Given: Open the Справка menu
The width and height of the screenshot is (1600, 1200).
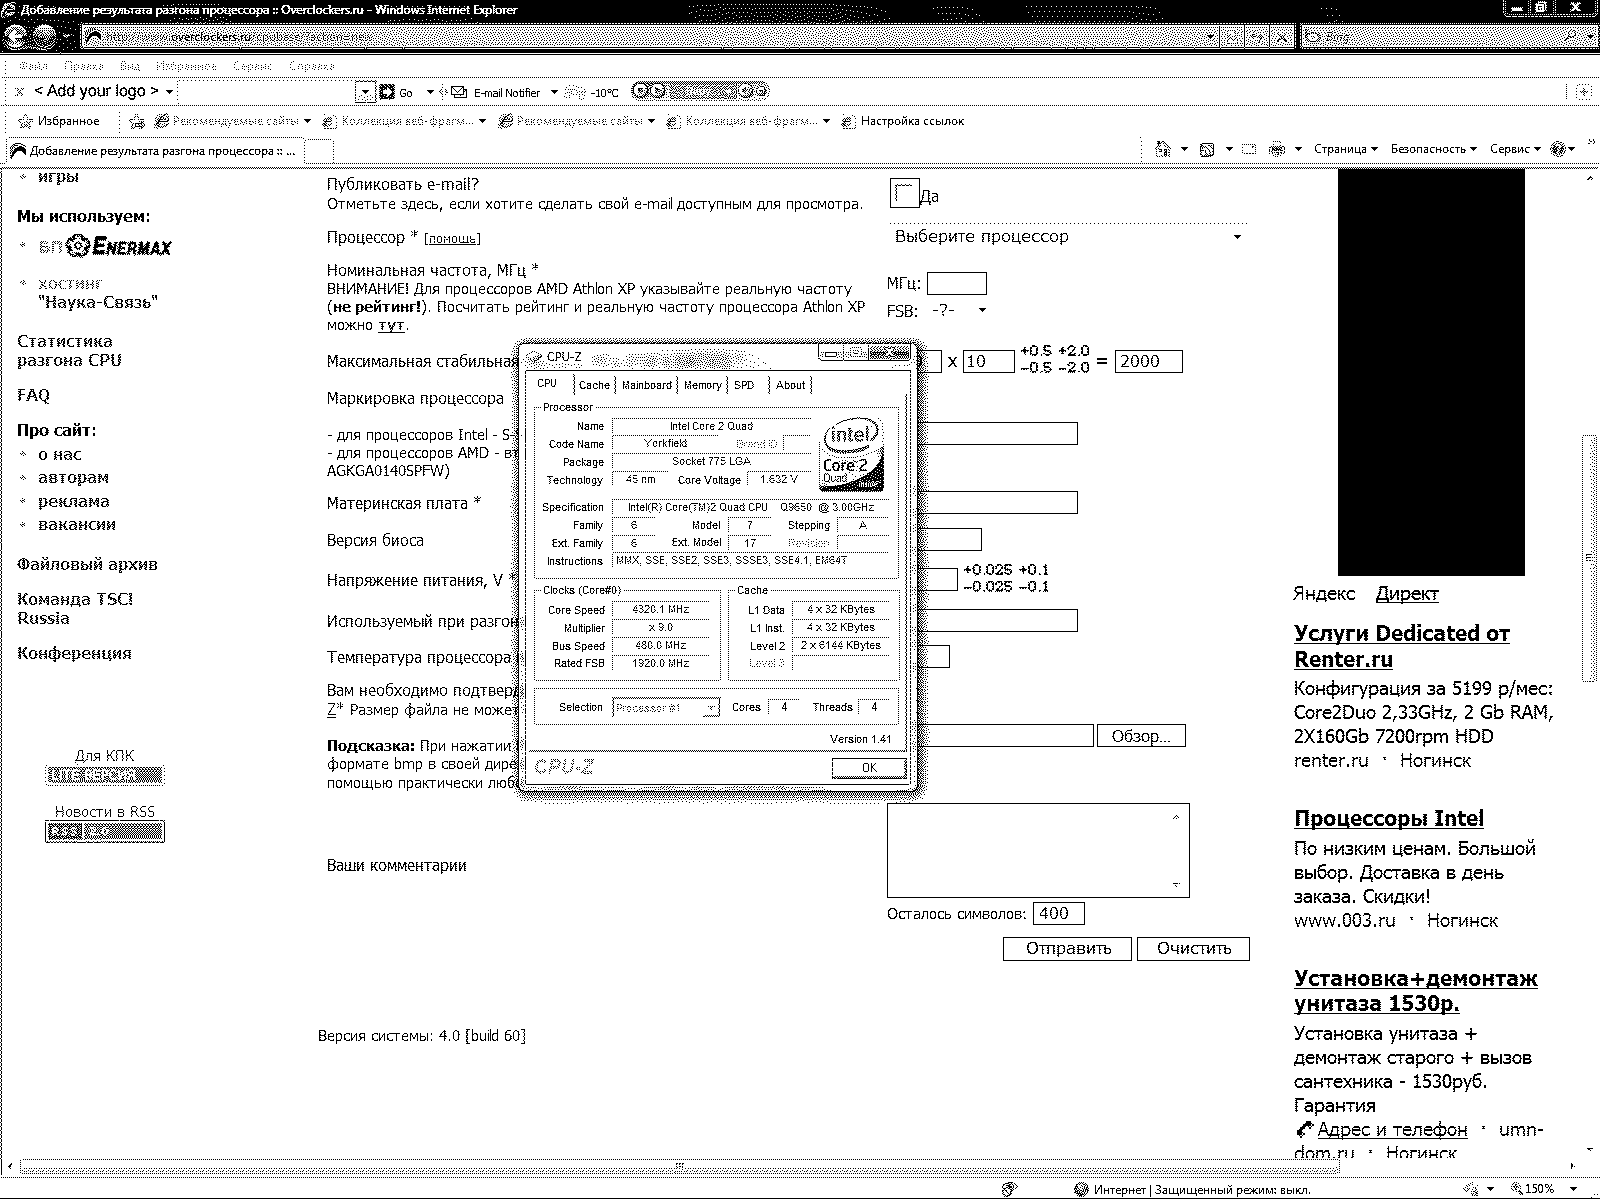Looking at the screenshot, I should coord(311,66).
